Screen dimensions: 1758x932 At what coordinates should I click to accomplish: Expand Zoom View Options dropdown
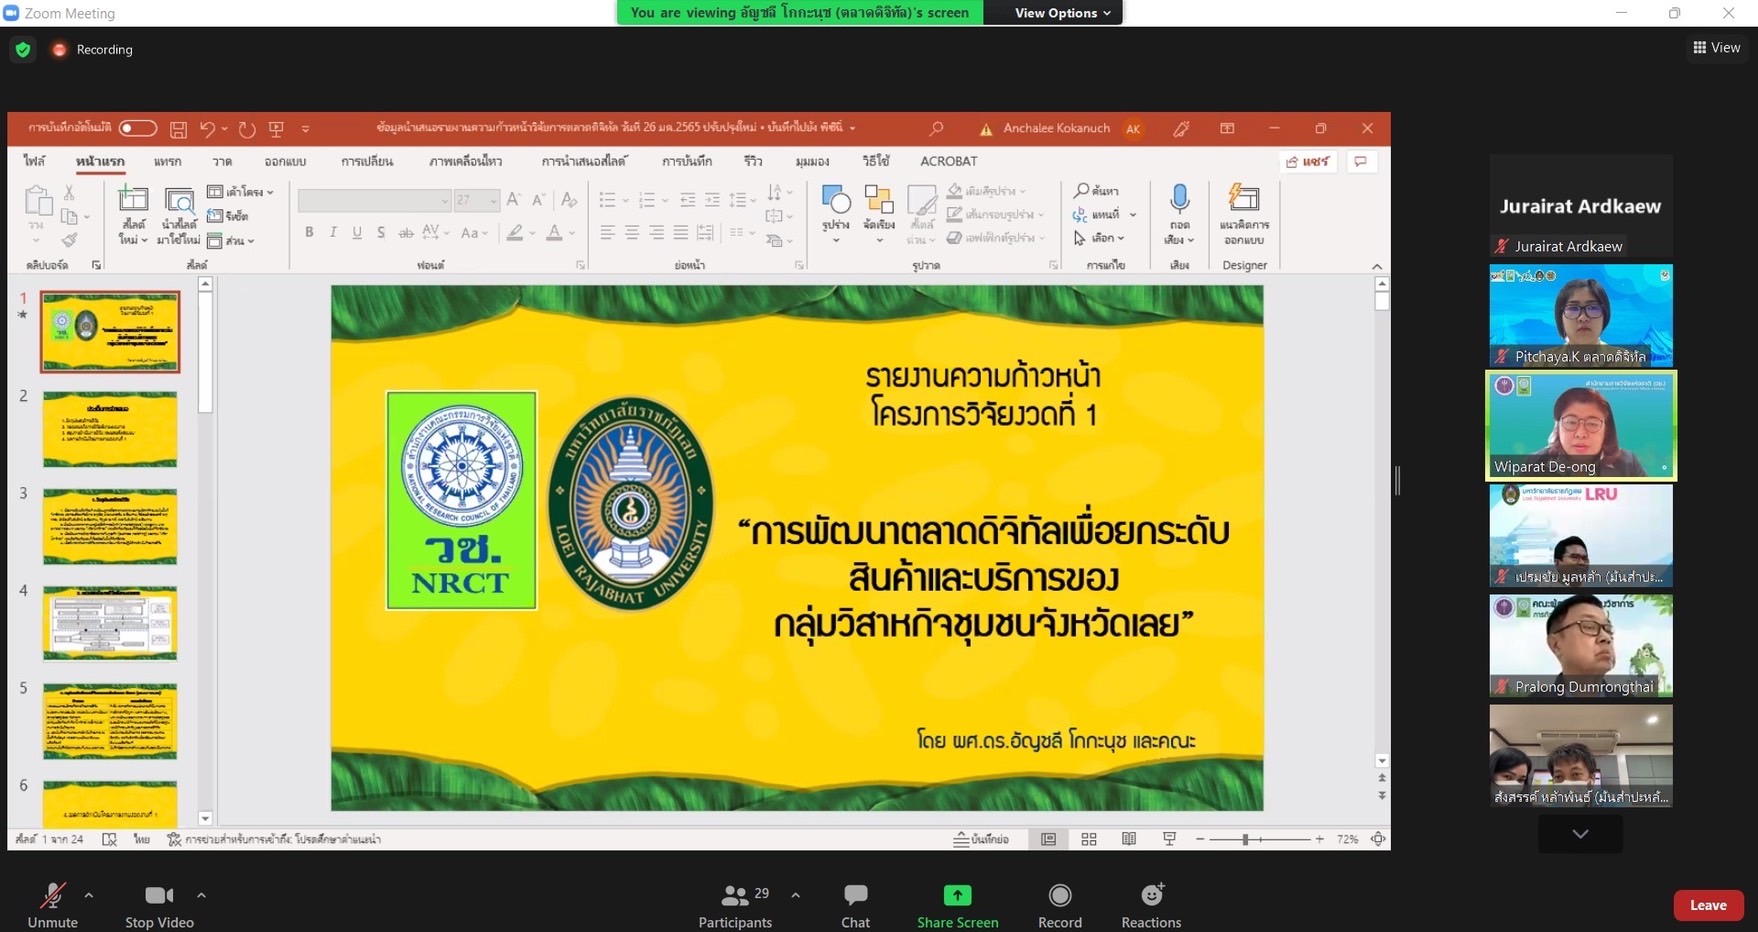(x=1062, y=12)
